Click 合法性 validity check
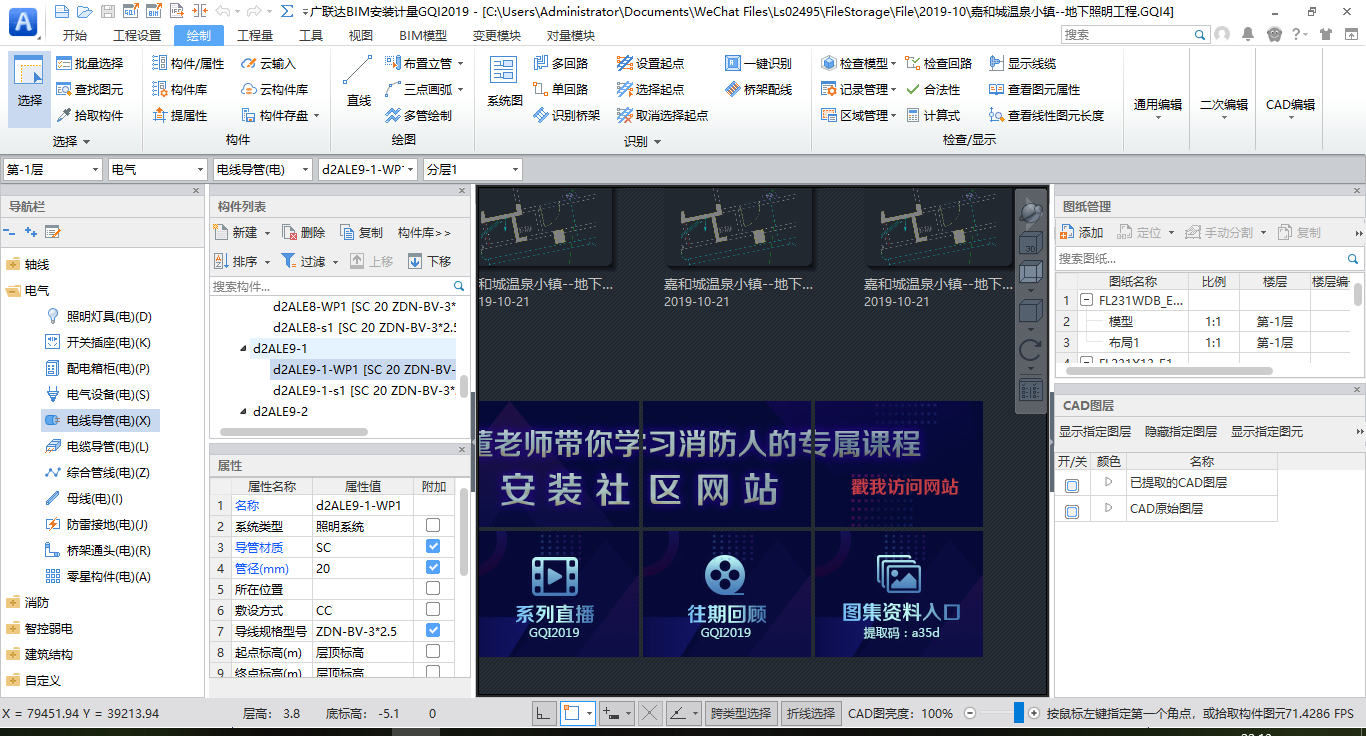This screenshot has width=1366, height=736. point(932,89)
